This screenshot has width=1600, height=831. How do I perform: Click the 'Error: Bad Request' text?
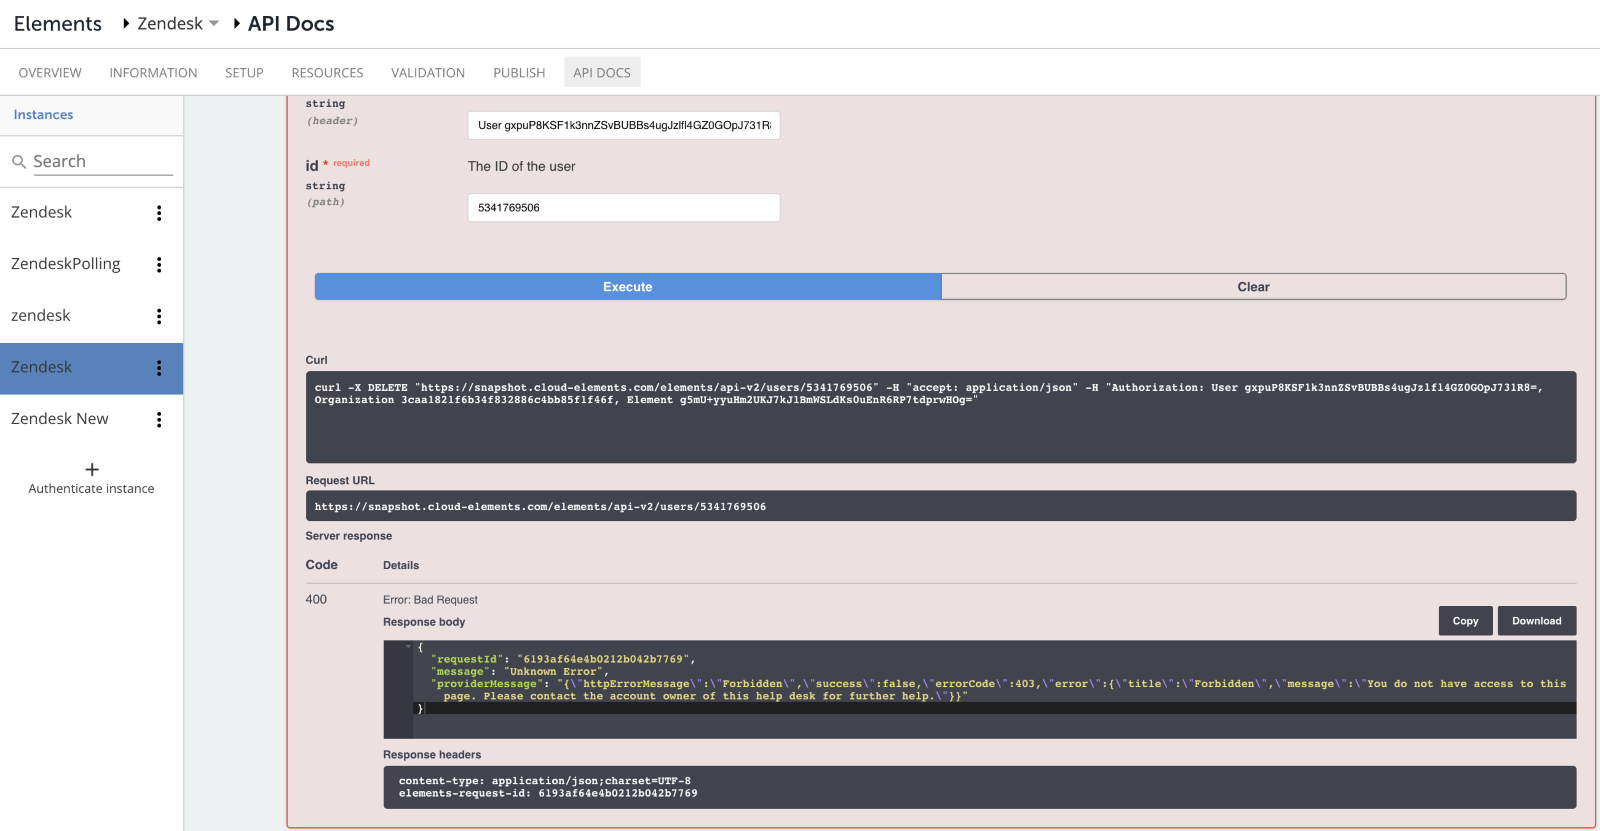[x=430, y=600]
